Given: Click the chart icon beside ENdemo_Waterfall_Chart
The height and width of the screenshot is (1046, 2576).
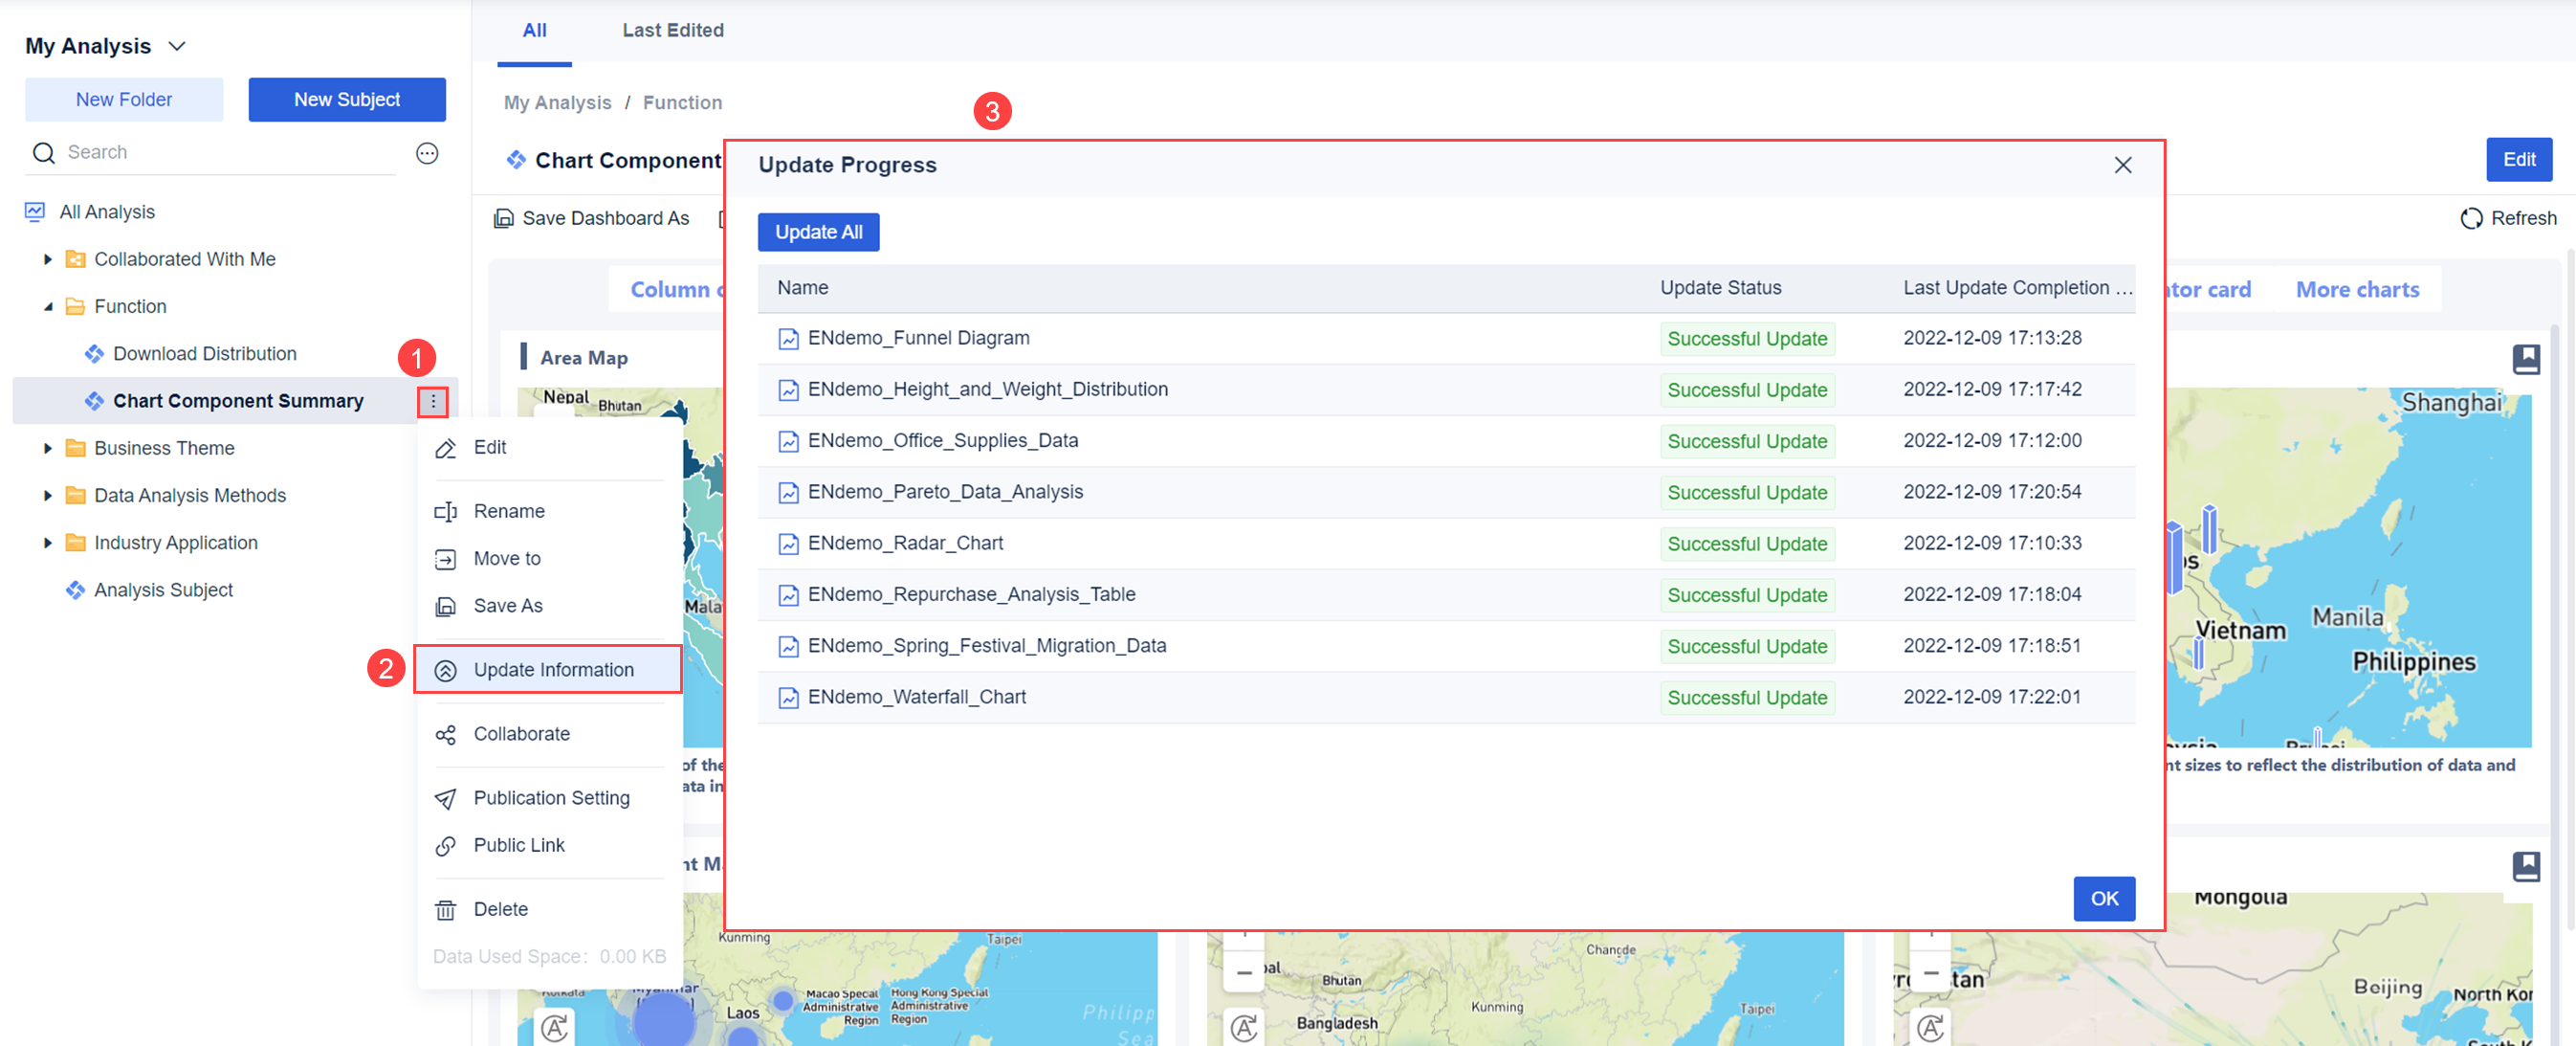Looking at the screenshot, I should point(788,697).
